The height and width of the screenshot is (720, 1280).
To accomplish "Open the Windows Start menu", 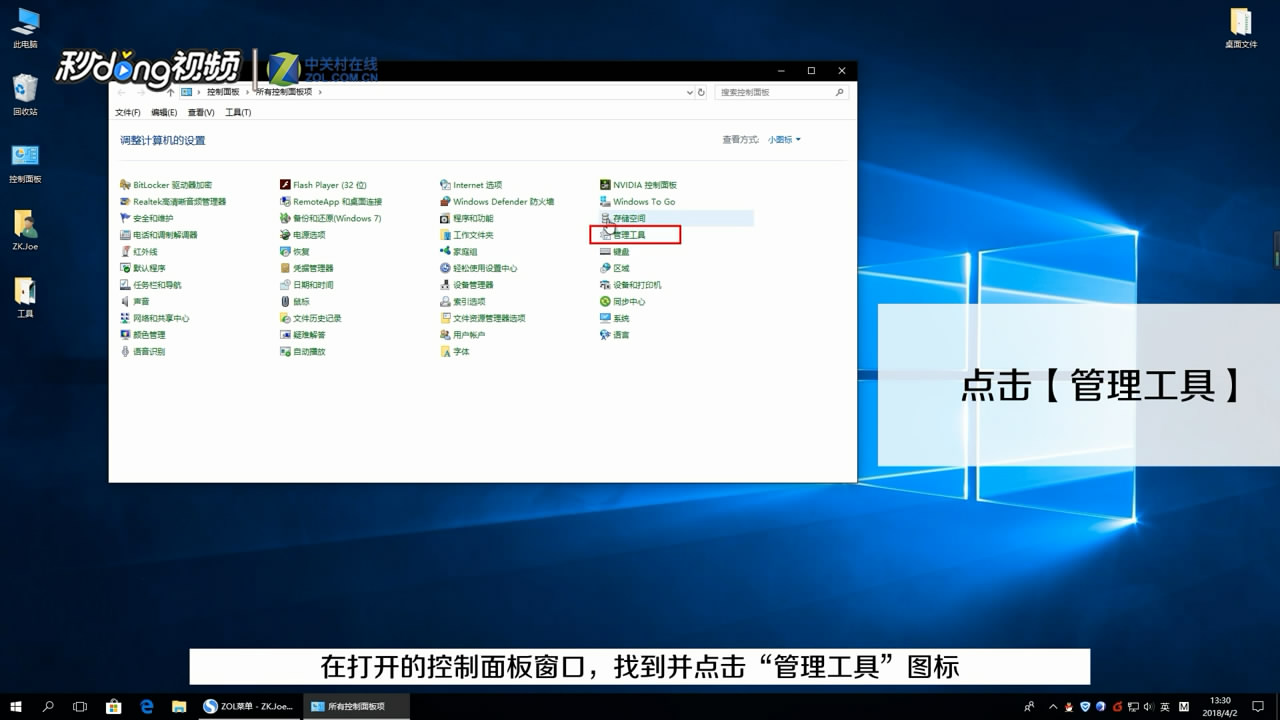I will click(x=16, y=706).
